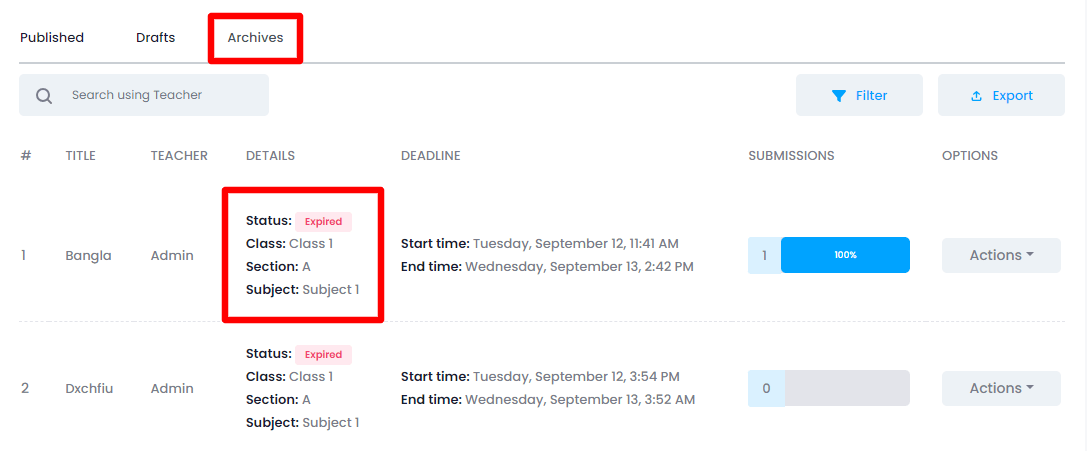Open the Archives tab
Viewport: 1087px width, 451px height.
point(255,38)
